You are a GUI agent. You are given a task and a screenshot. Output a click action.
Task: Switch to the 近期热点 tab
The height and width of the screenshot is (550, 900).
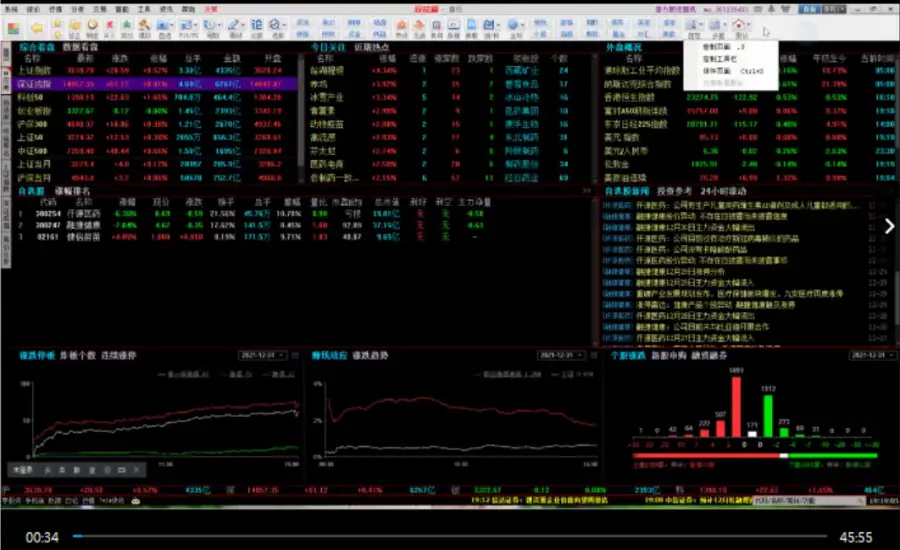click(x=356, y=47)
